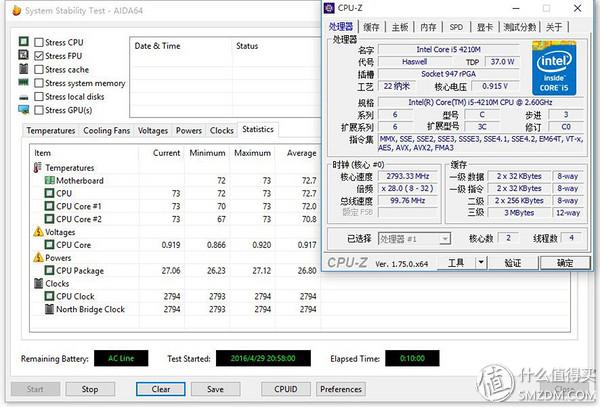600x407 pixels.
Task: Click the Clocks category icon
Action: [x=38, y=283]
